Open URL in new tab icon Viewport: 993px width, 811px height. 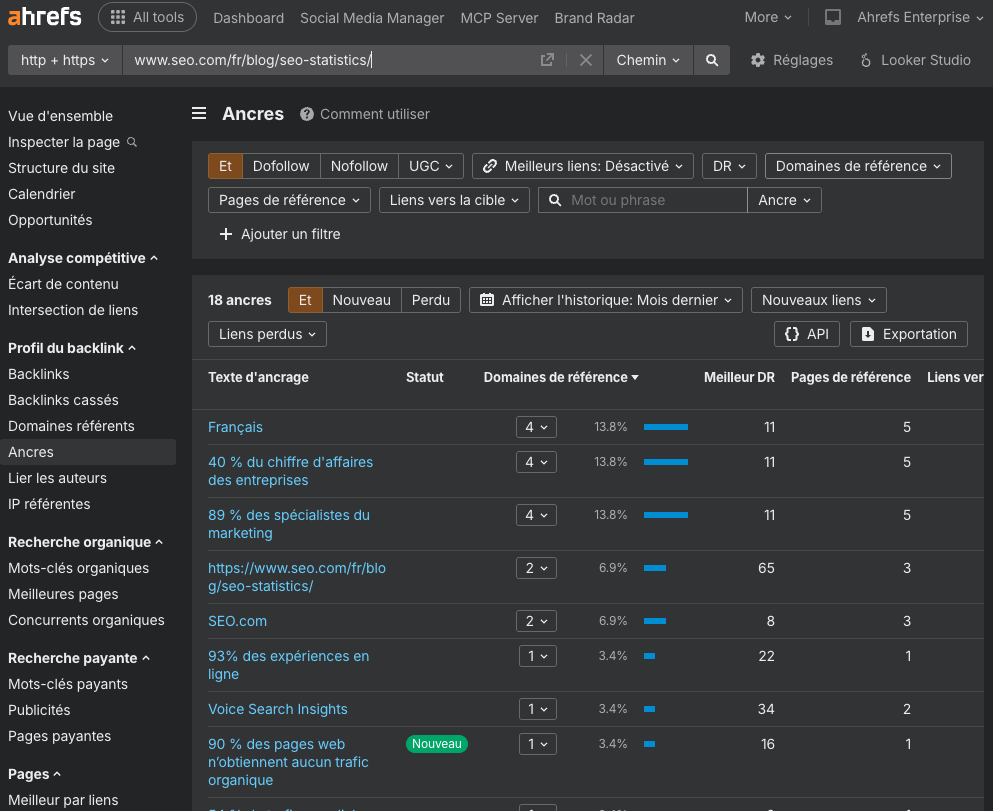[x=547, y=60]
